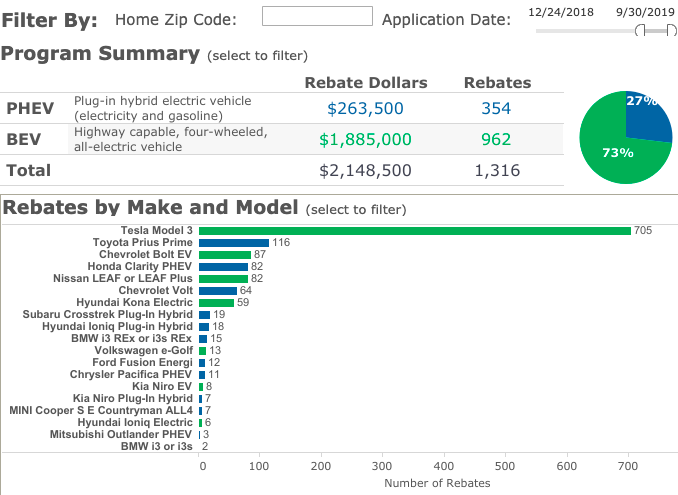Click the Kia Niro Plug-In Hybrid label

(133, 398)
